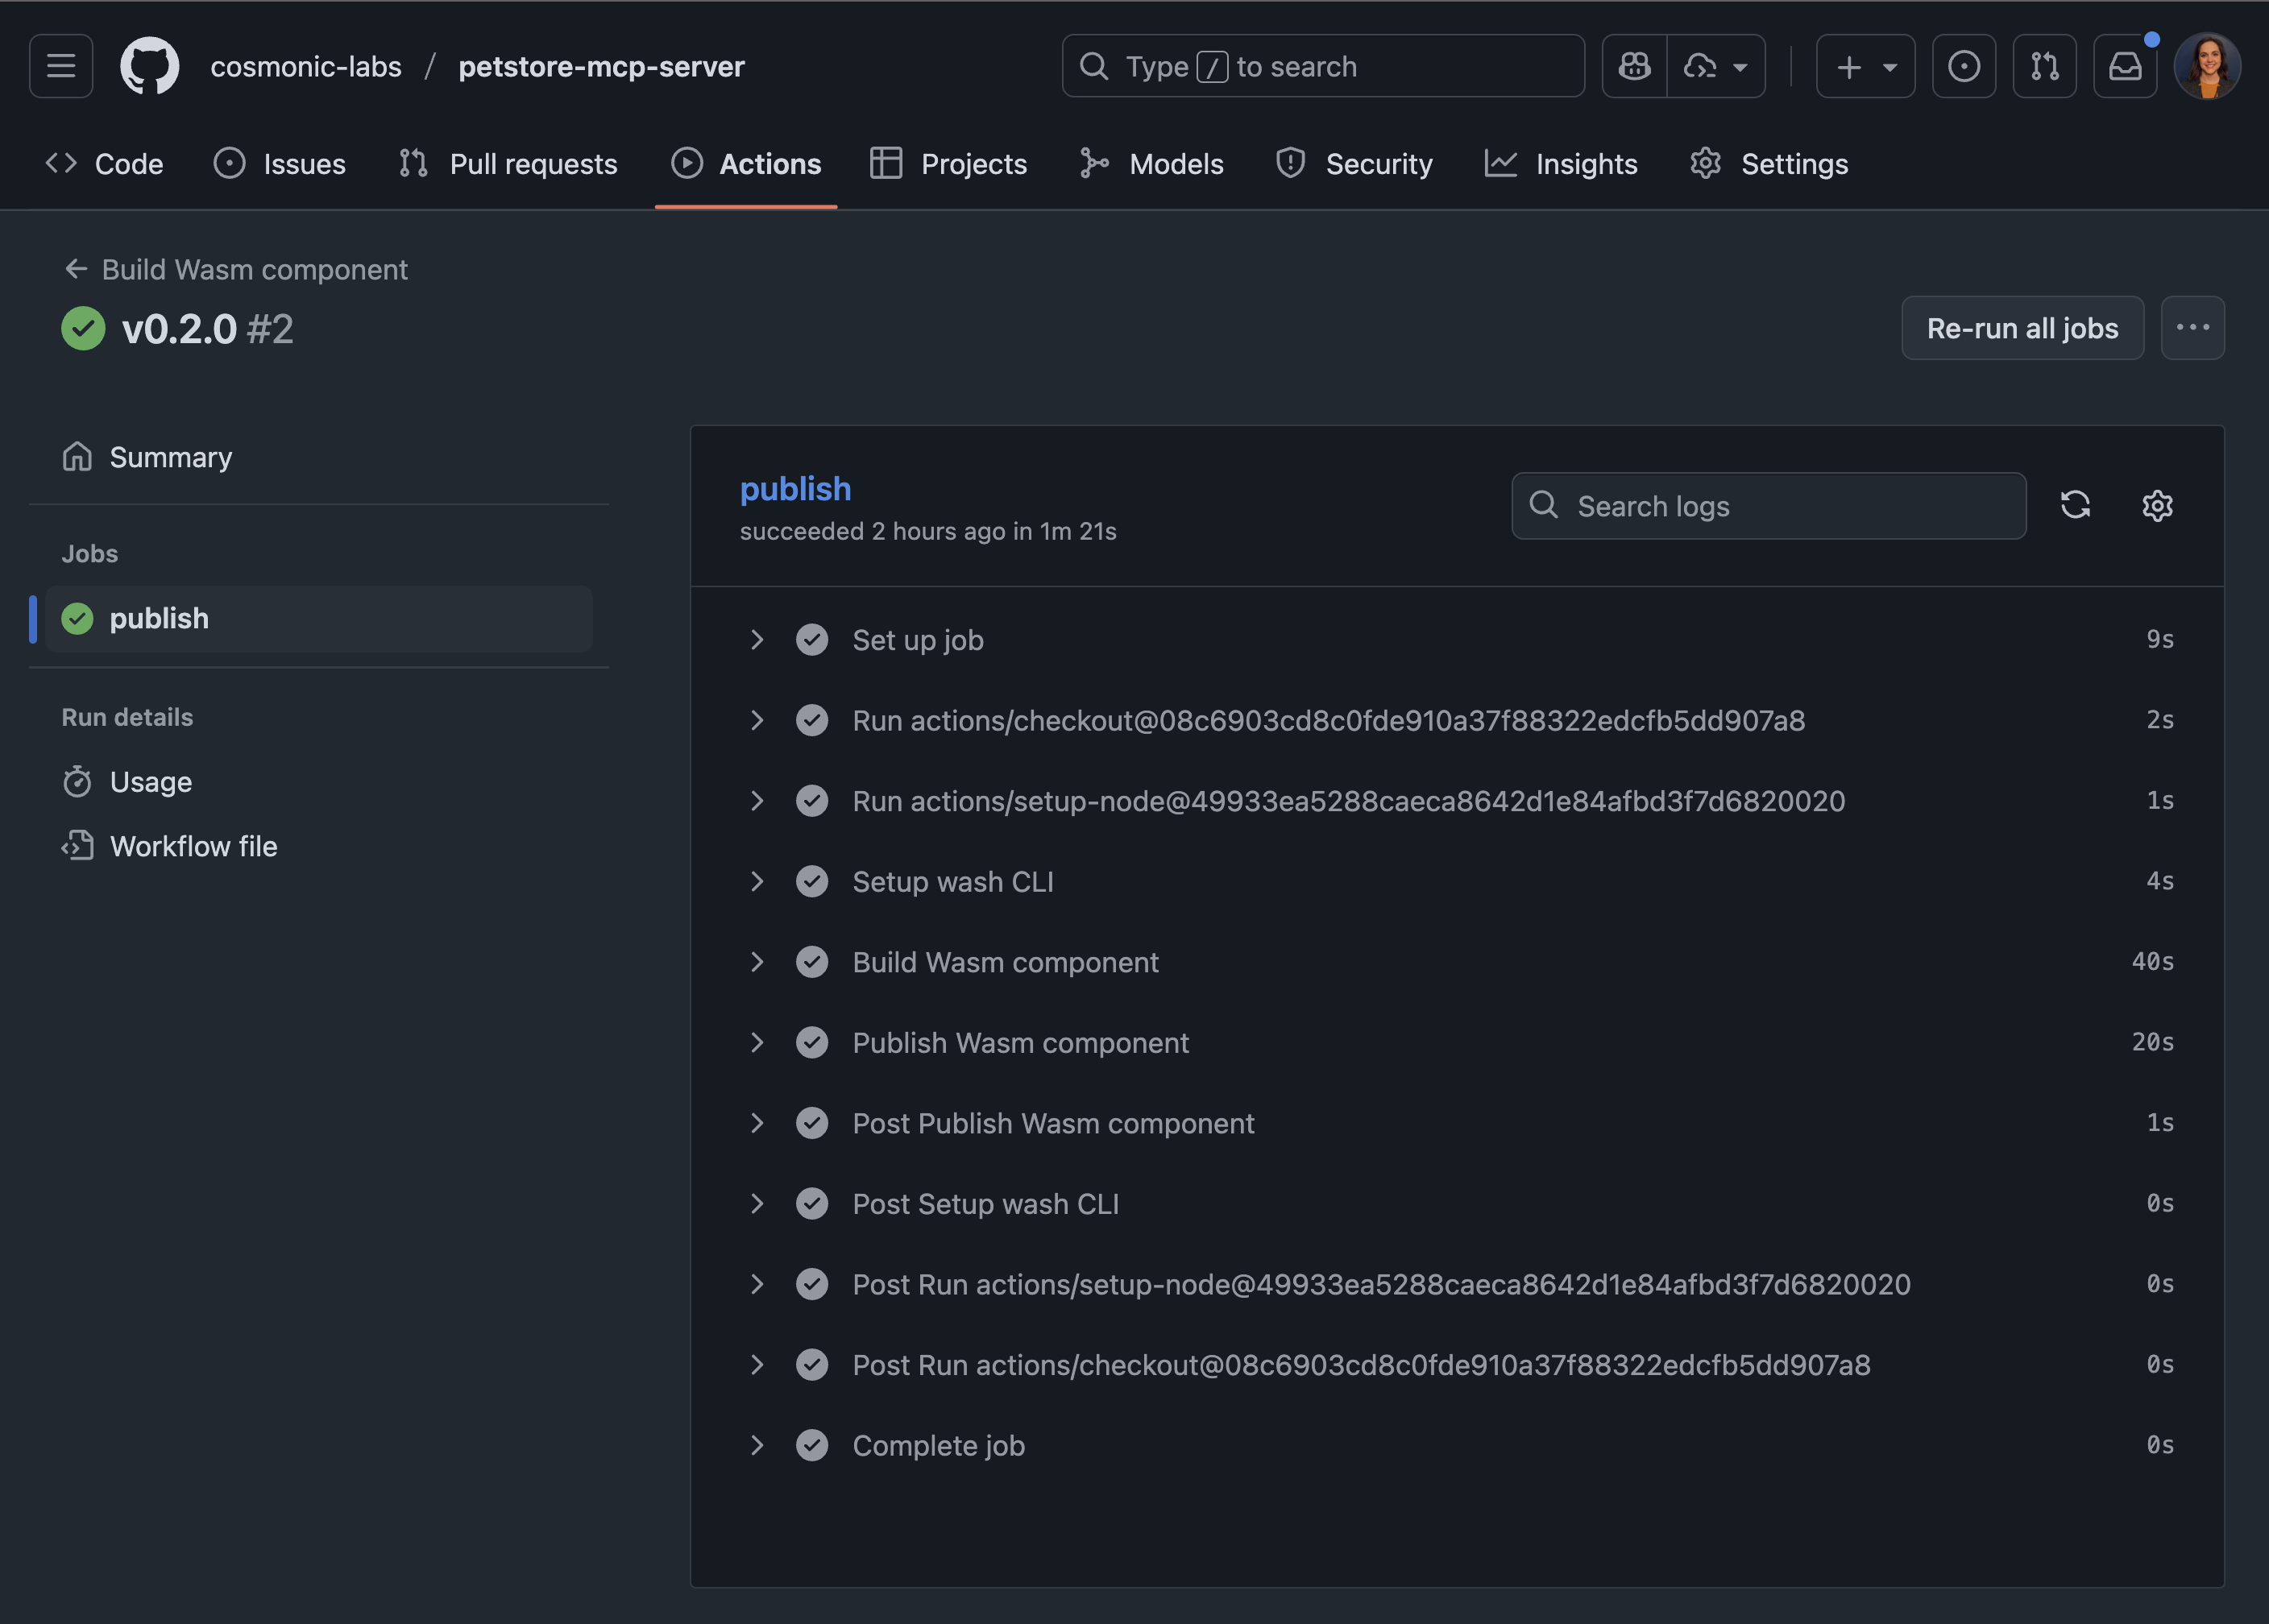Open issues circle icon in header
2269x1624 pixels.
point(1963,66)
